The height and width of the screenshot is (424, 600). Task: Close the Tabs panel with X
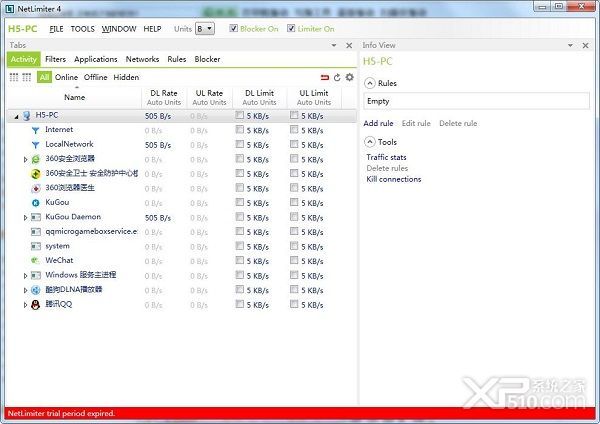pyautogui.click(x=349, y=46)
